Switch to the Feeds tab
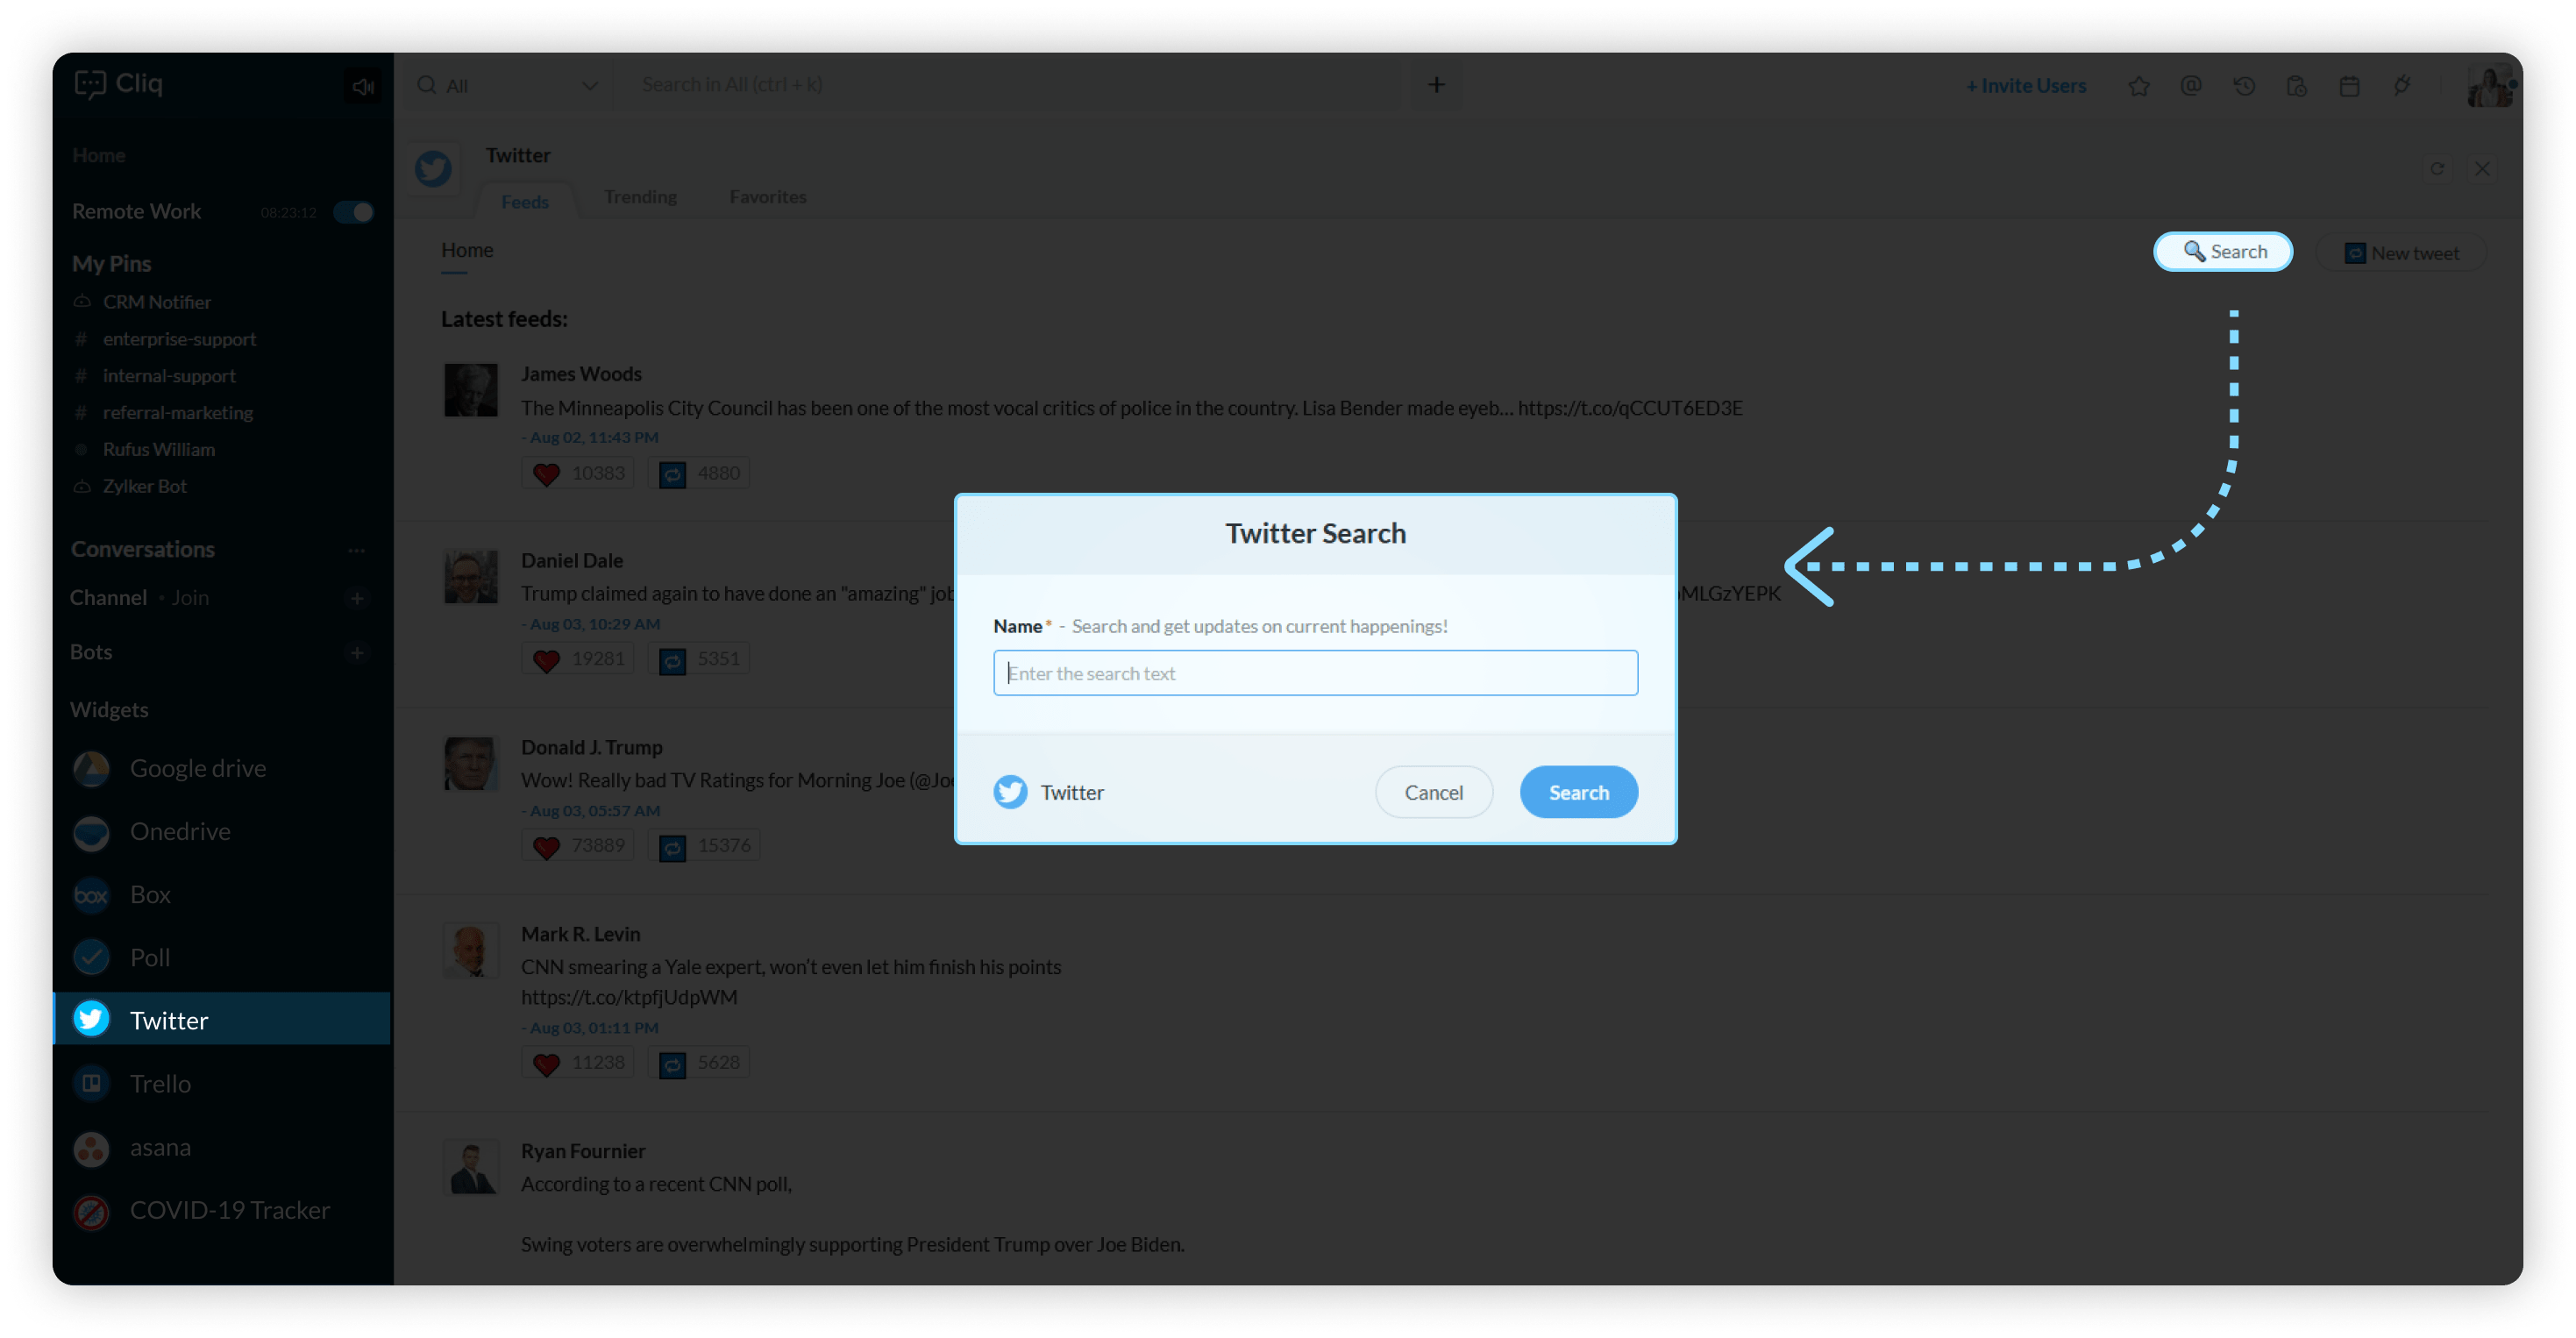Viewport: 2576px width, 1338px height. tap(525, 202)
